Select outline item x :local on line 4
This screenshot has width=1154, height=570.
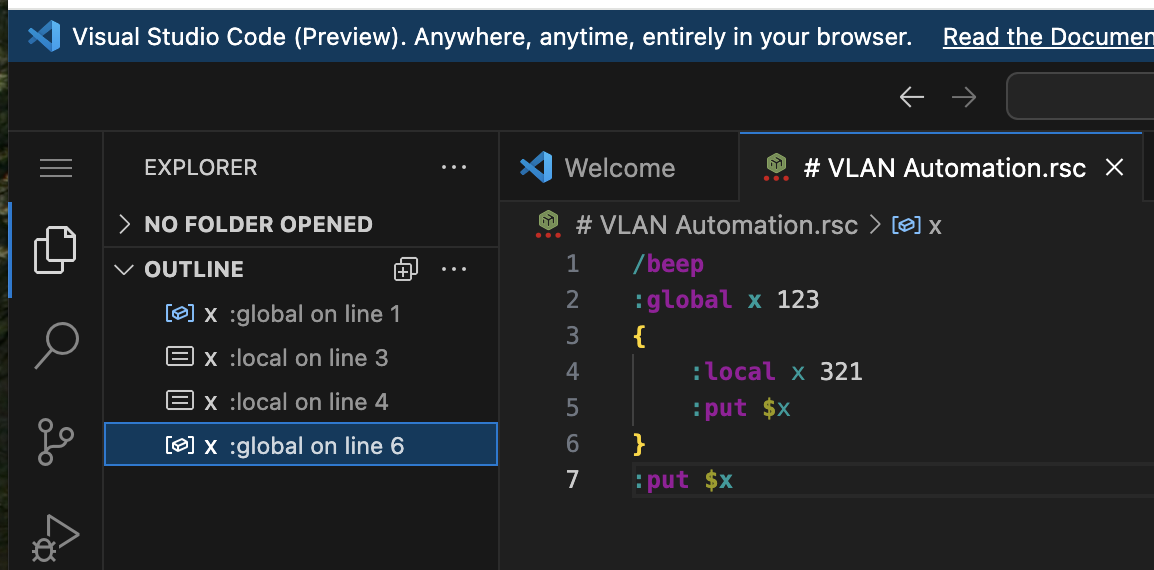click(x=301, y=401)
